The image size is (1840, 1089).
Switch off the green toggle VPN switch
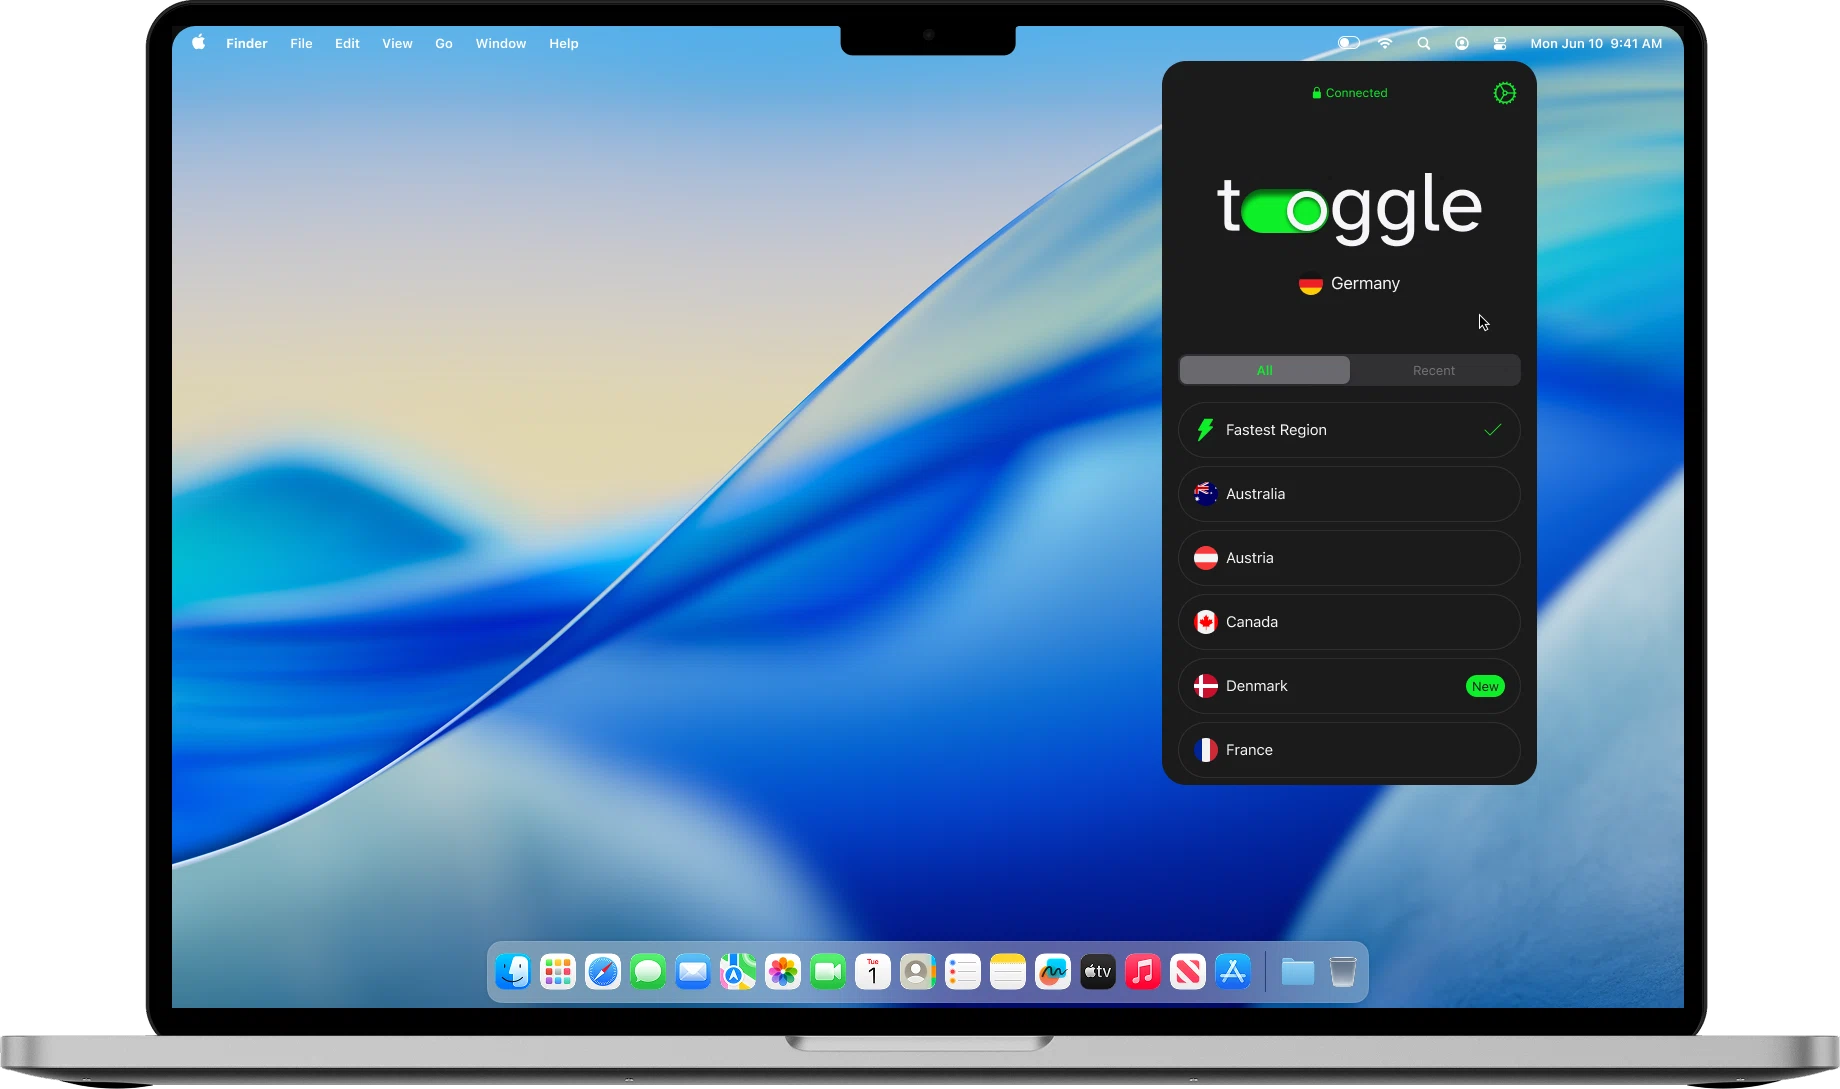[x=1284, y=211]
